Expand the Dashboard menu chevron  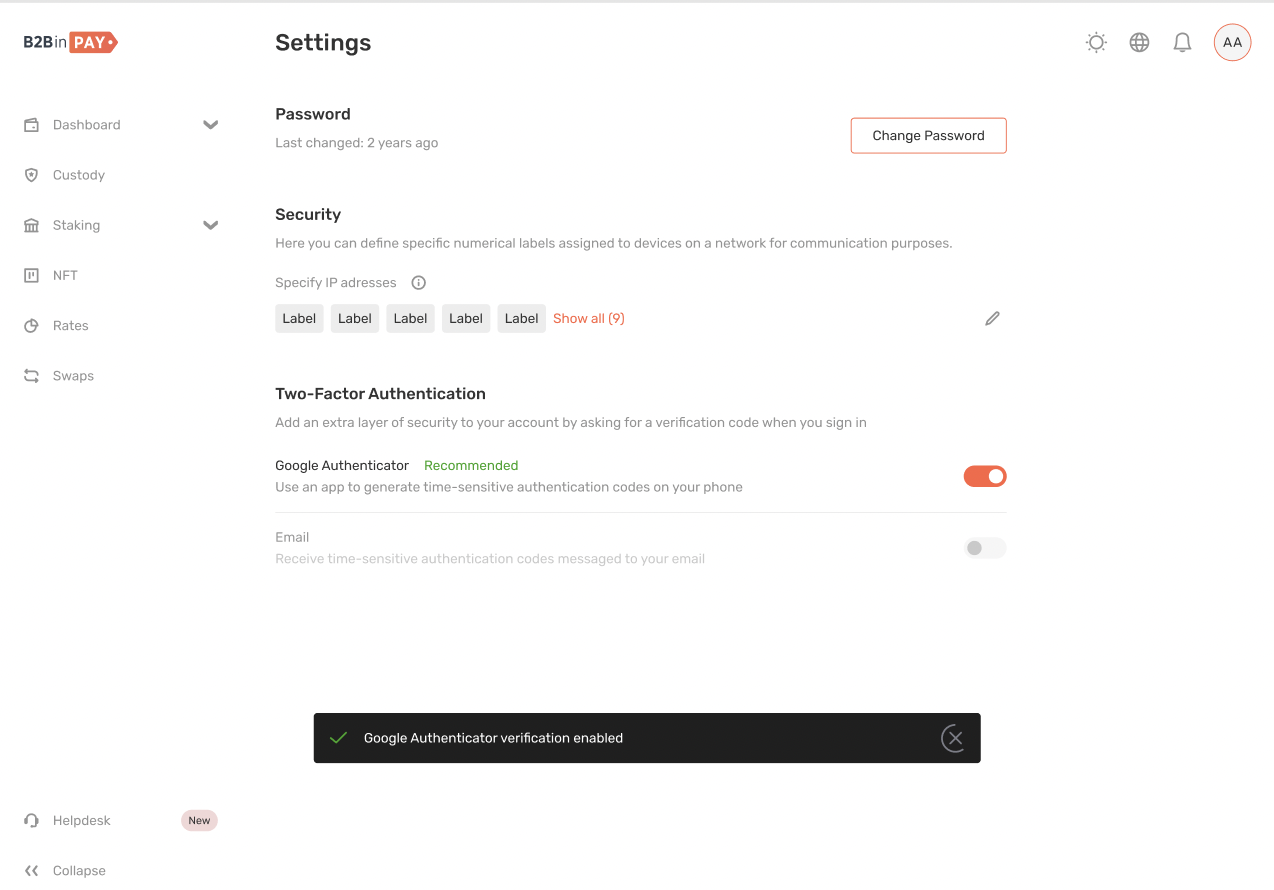pyautogui.click(x=210, y=125)
